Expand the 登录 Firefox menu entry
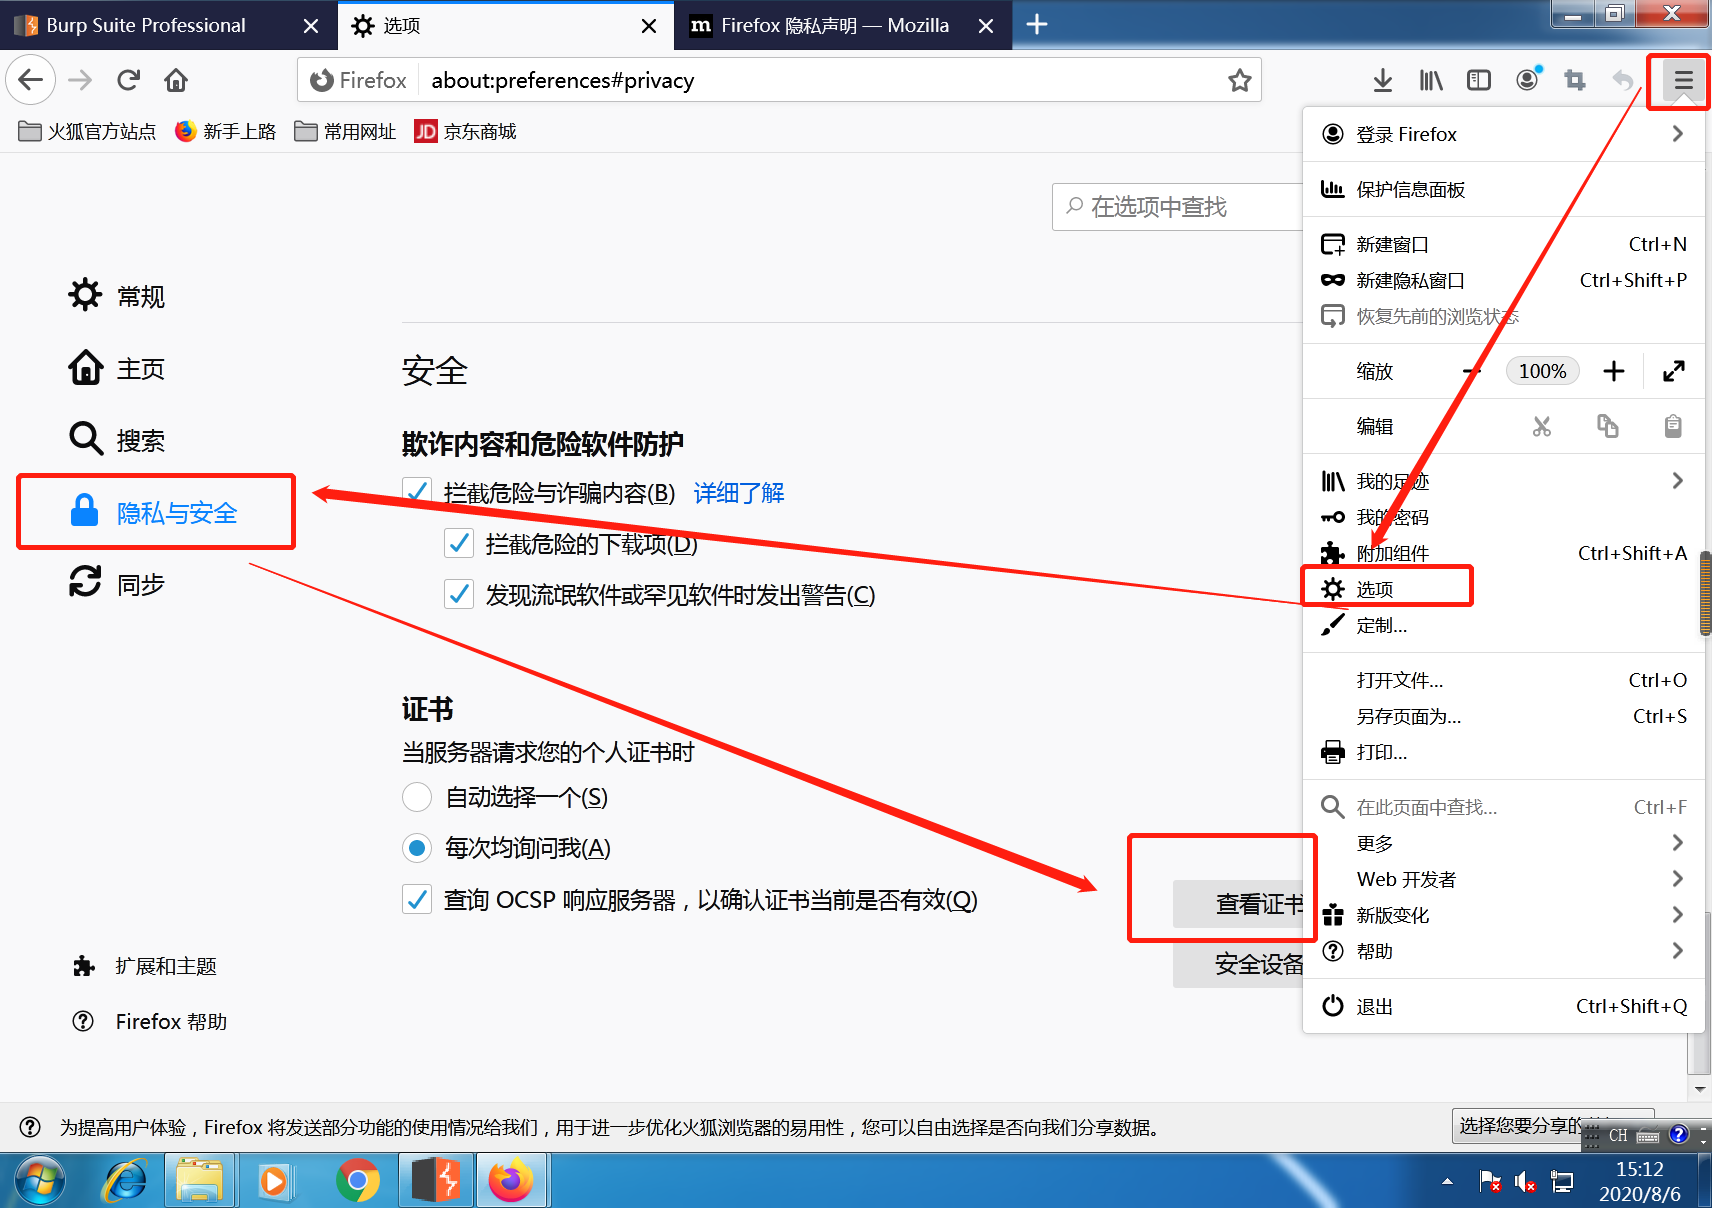Viewport: 1712px width, 1208px height. (x=1407, y=133)
